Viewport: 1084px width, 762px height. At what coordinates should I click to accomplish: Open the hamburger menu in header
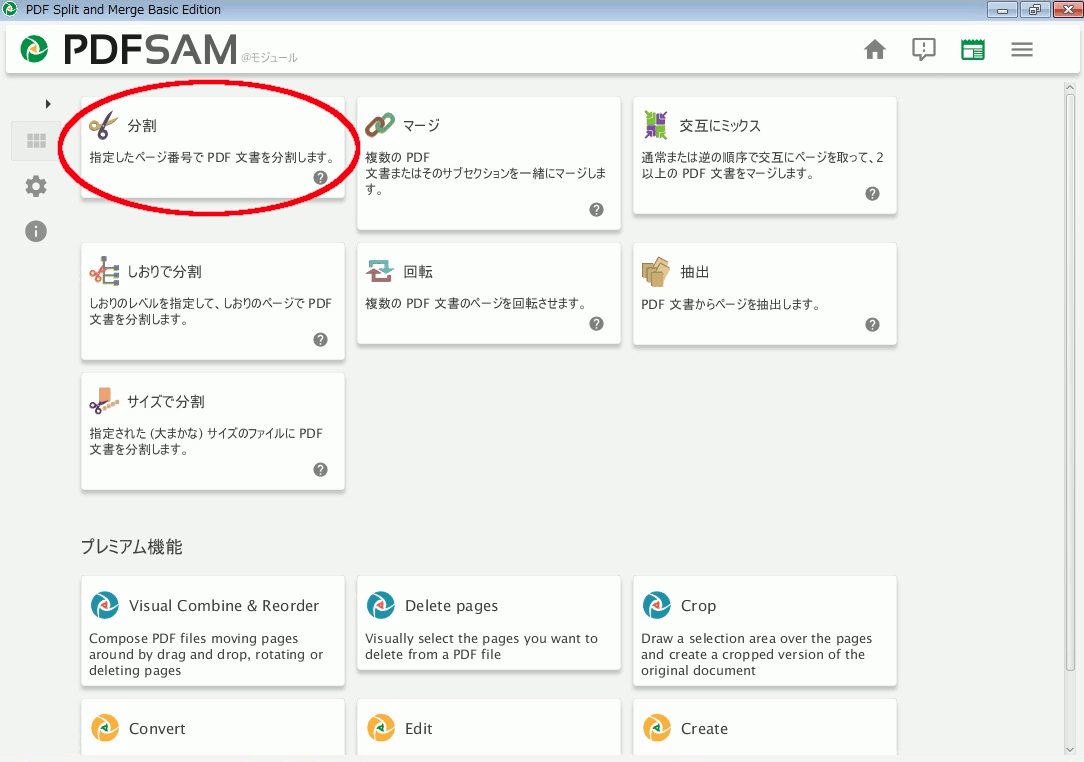[1022, 50]
